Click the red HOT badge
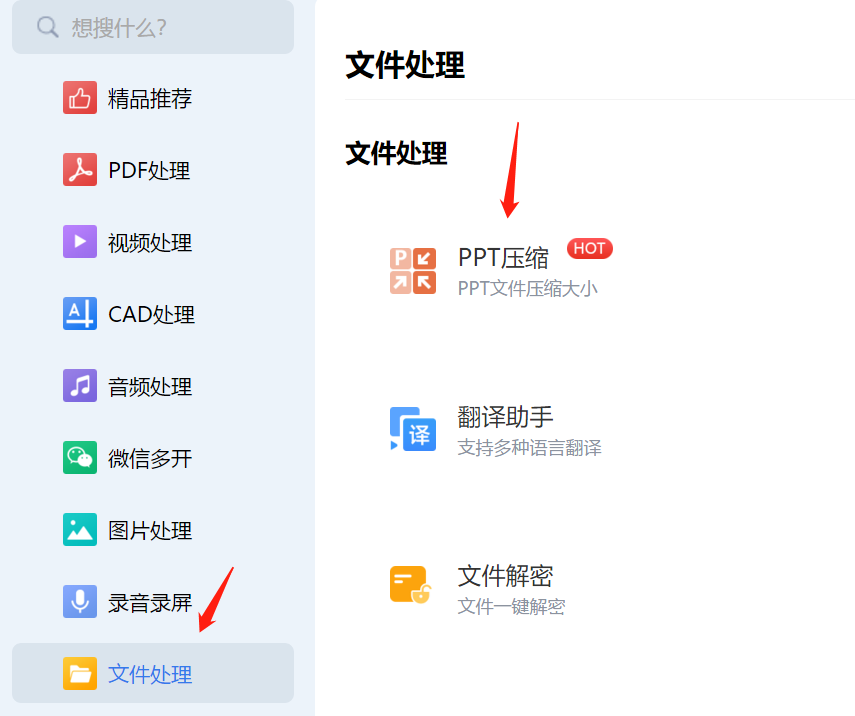The width and height of the screenshot is (855, 716). point(589,249)
